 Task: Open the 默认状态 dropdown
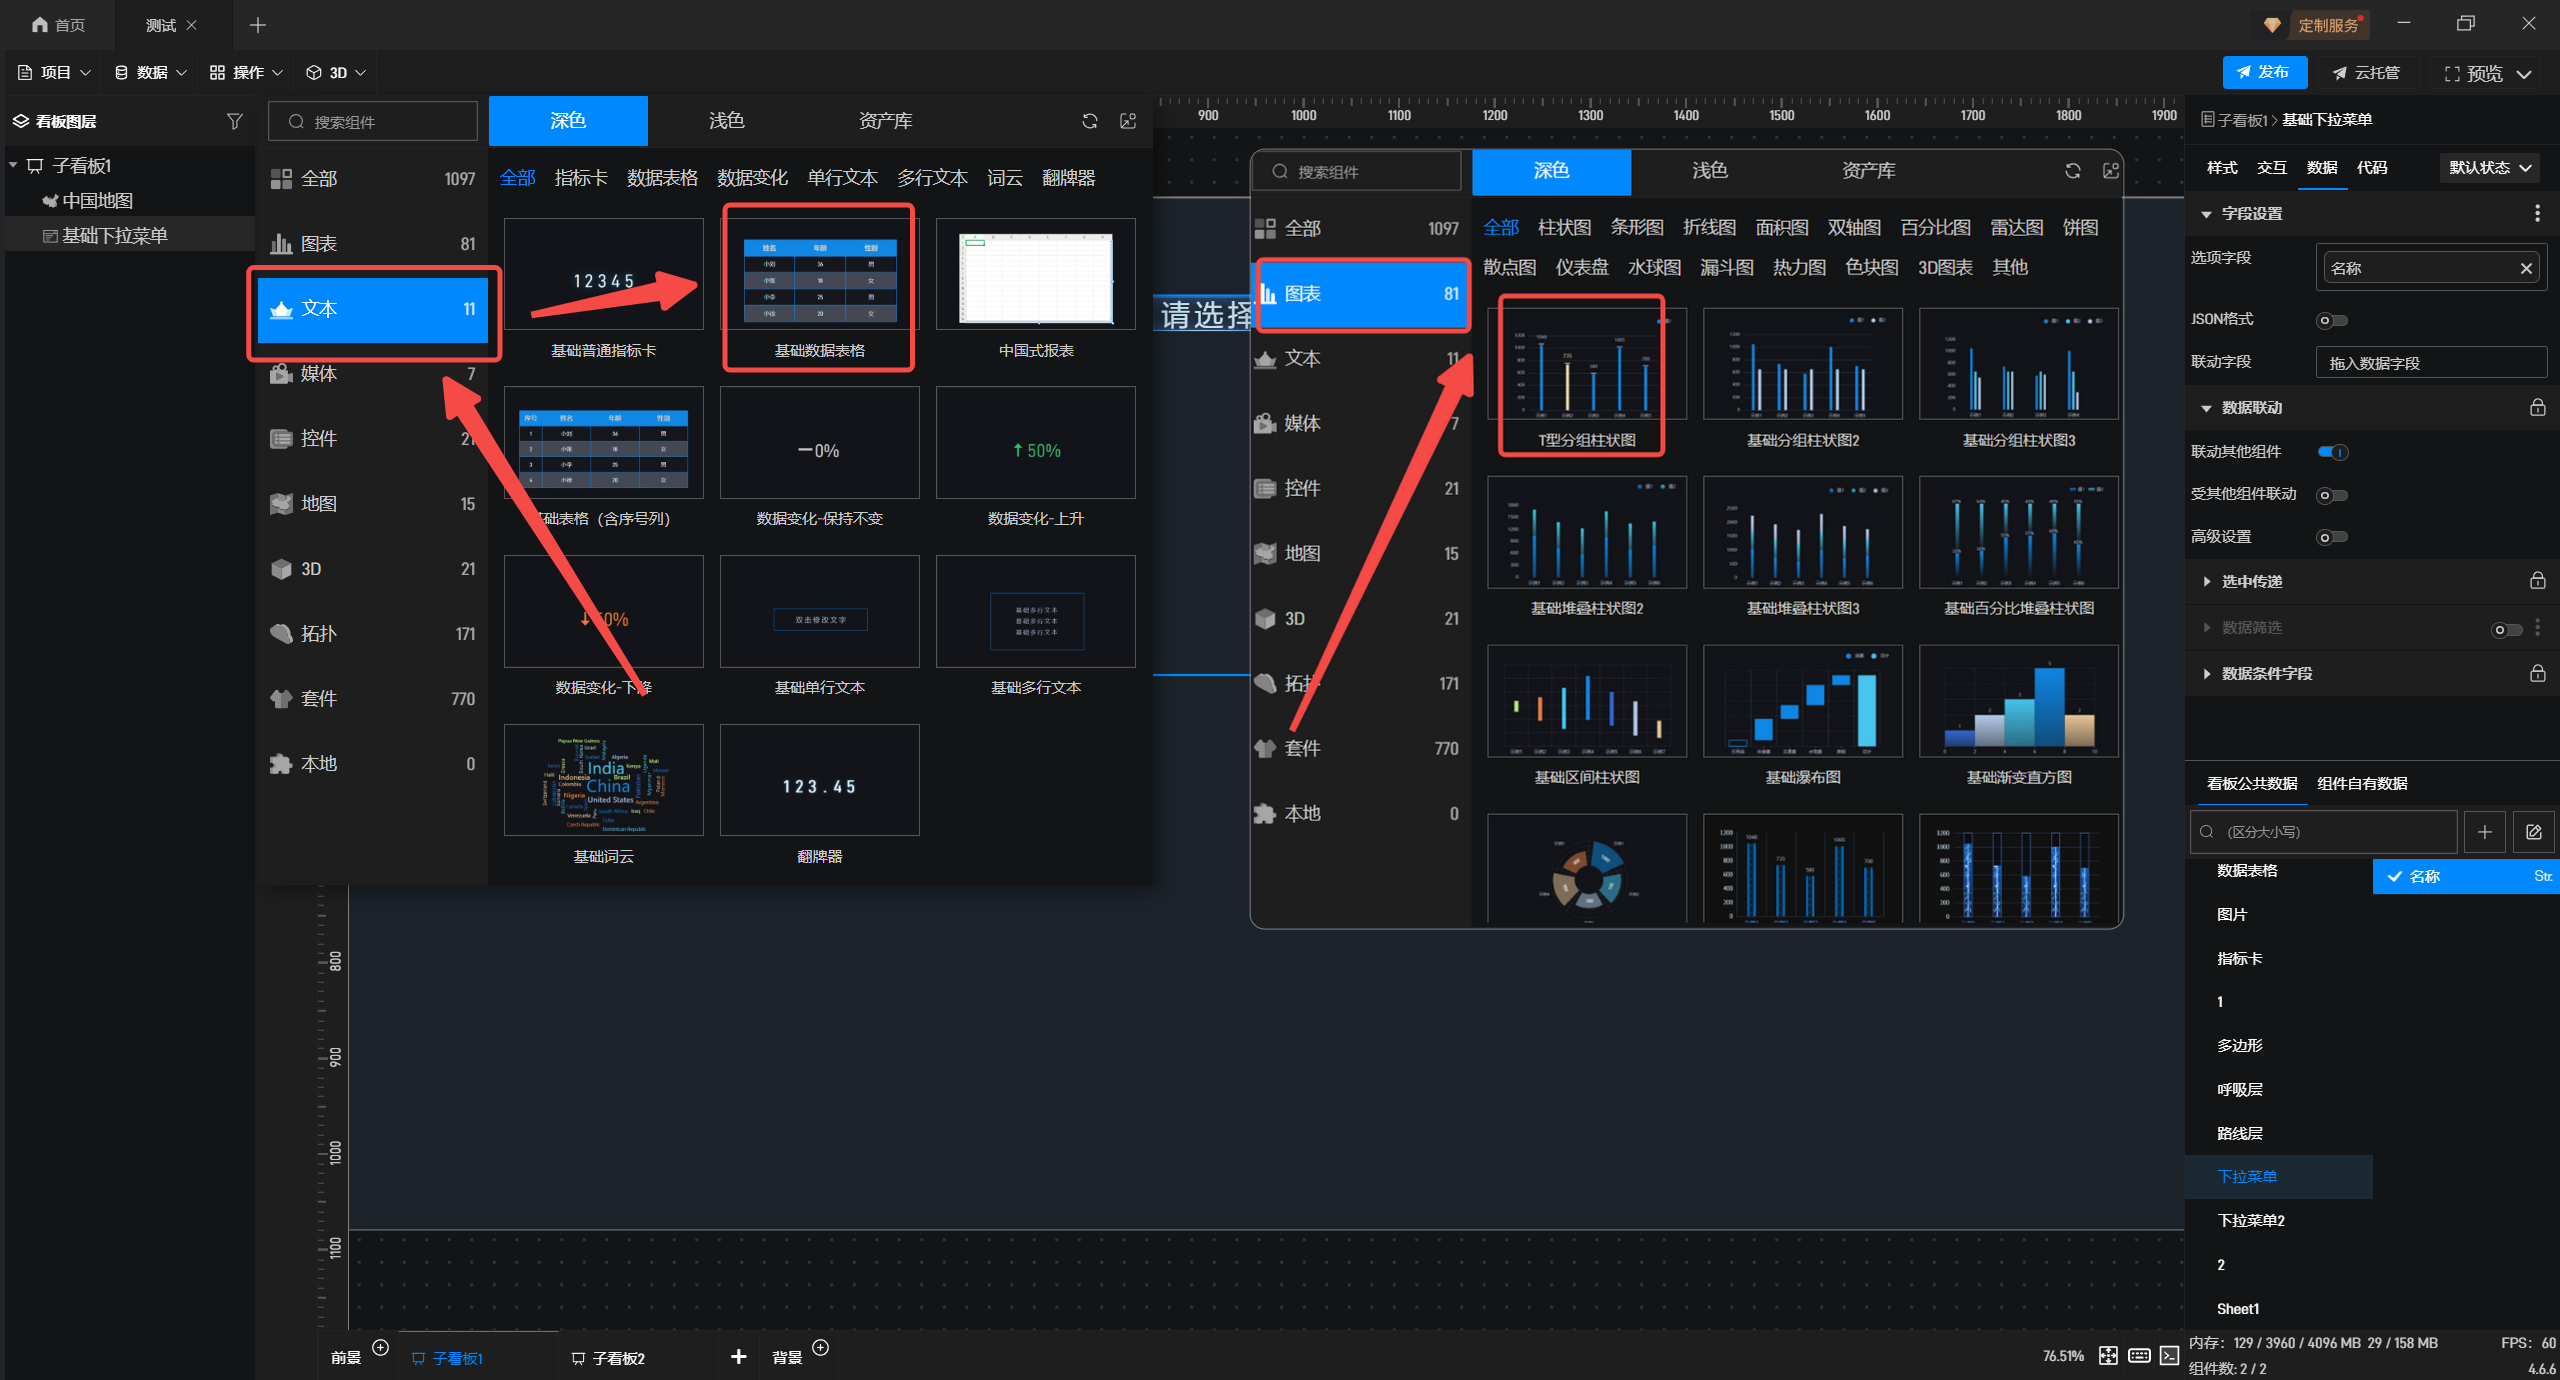tap(2488, 168)
